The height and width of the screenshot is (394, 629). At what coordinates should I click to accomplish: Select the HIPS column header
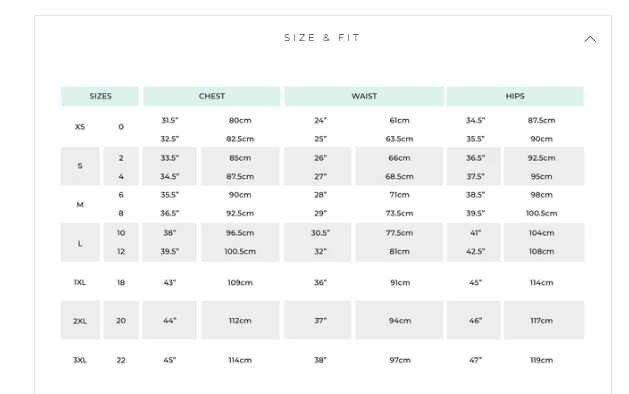pyautogui.click(x=515, y=96)
